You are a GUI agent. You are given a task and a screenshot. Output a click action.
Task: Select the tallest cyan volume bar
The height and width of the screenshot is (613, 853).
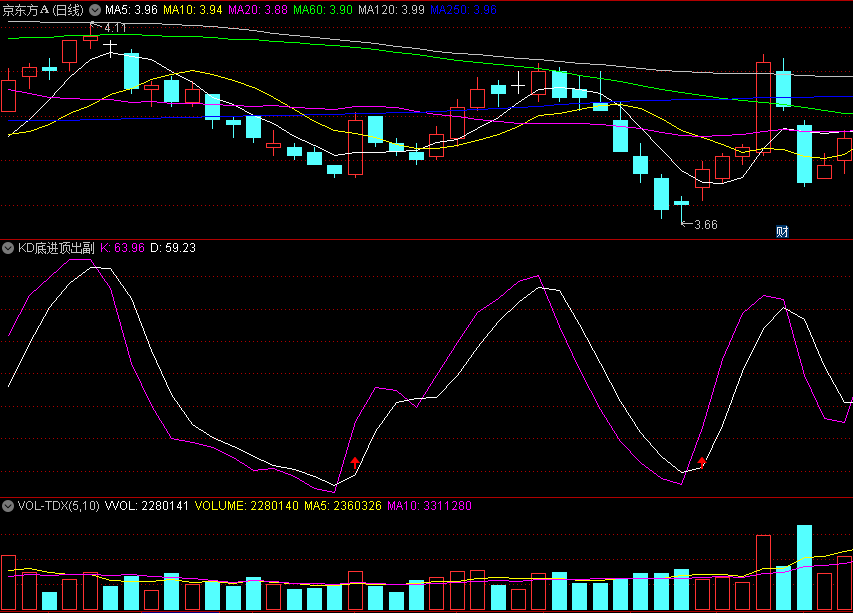click(x=804, y=567)
